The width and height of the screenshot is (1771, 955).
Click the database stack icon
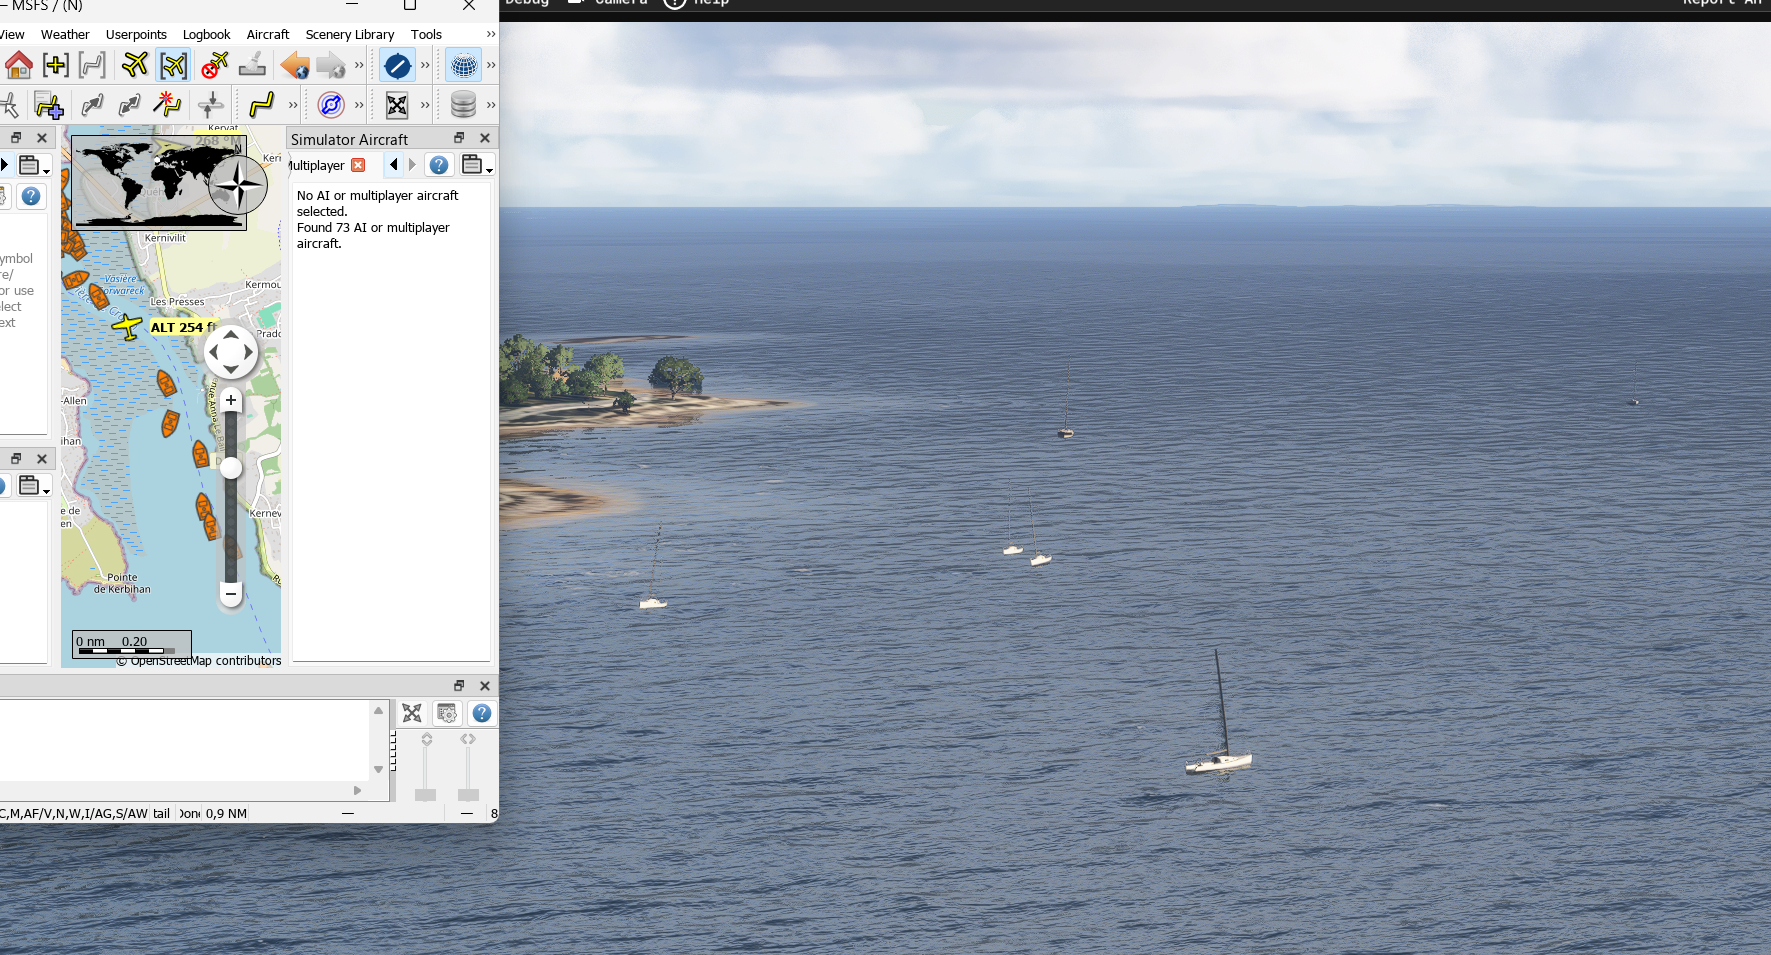point(463,104)
